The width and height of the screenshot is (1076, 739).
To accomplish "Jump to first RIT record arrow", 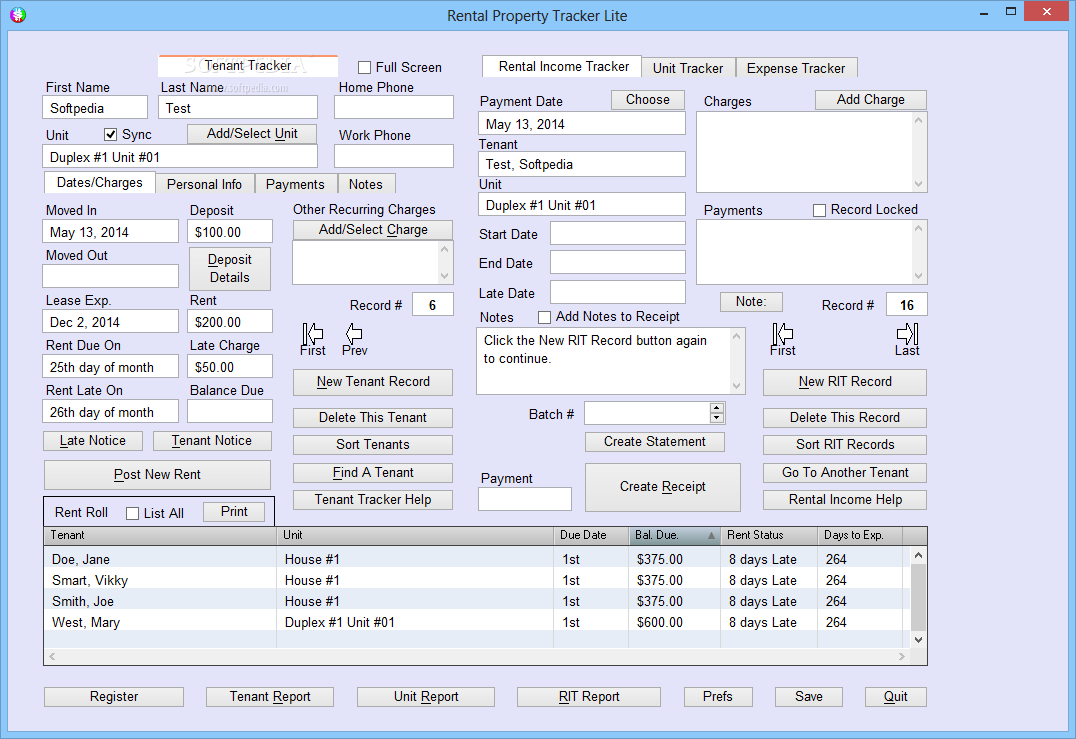I will pyautogui.click(x=782, y=334).
